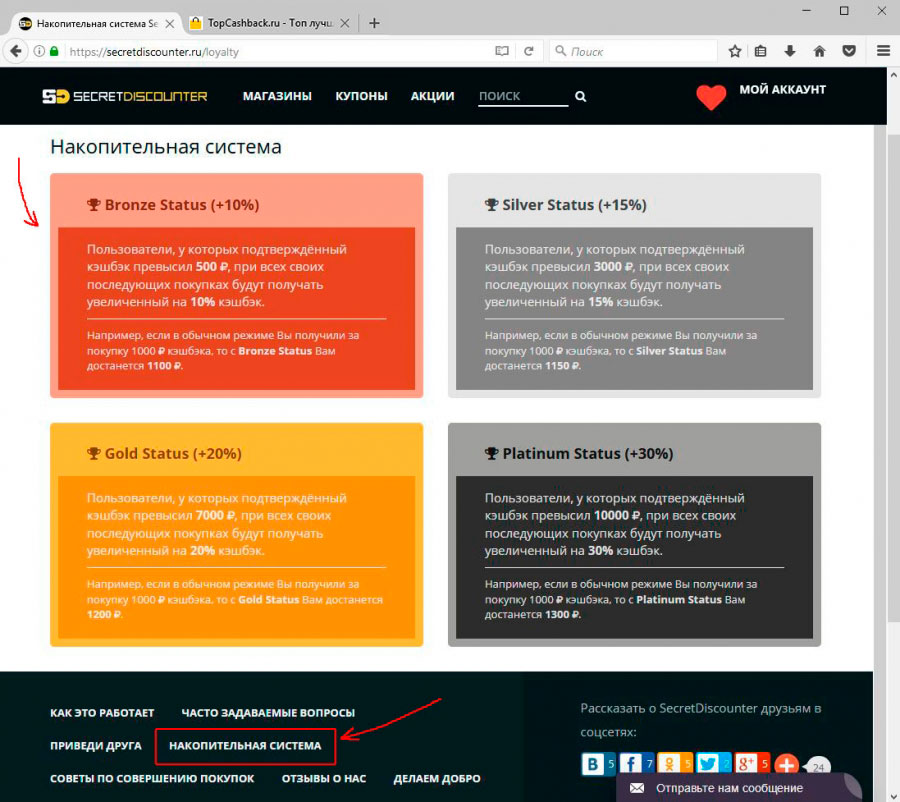This screenshot has width=900, height=802.
Task: Share via Facebook icon
Action: pos(630,764)
